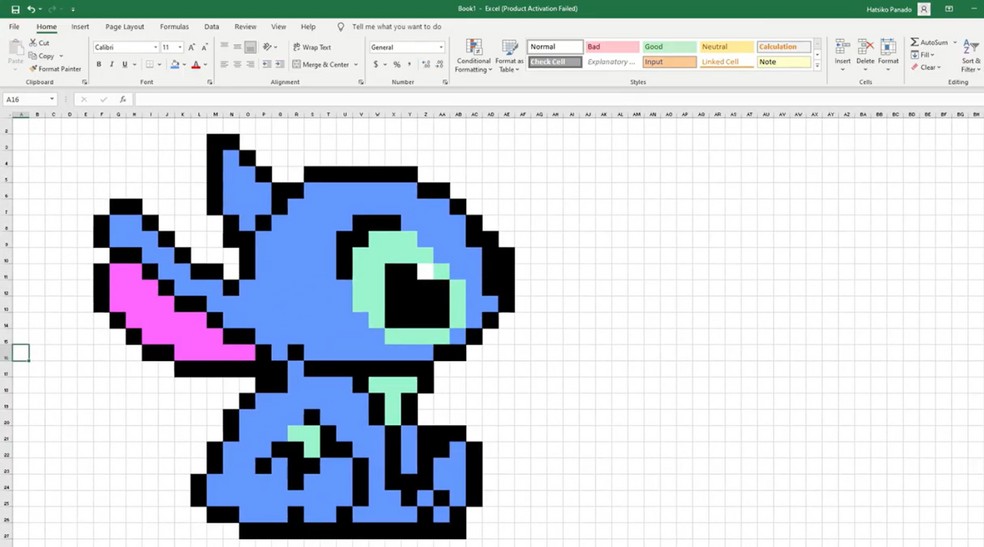Select the column M header
This screenshot has width=984, height=547.
215,114
